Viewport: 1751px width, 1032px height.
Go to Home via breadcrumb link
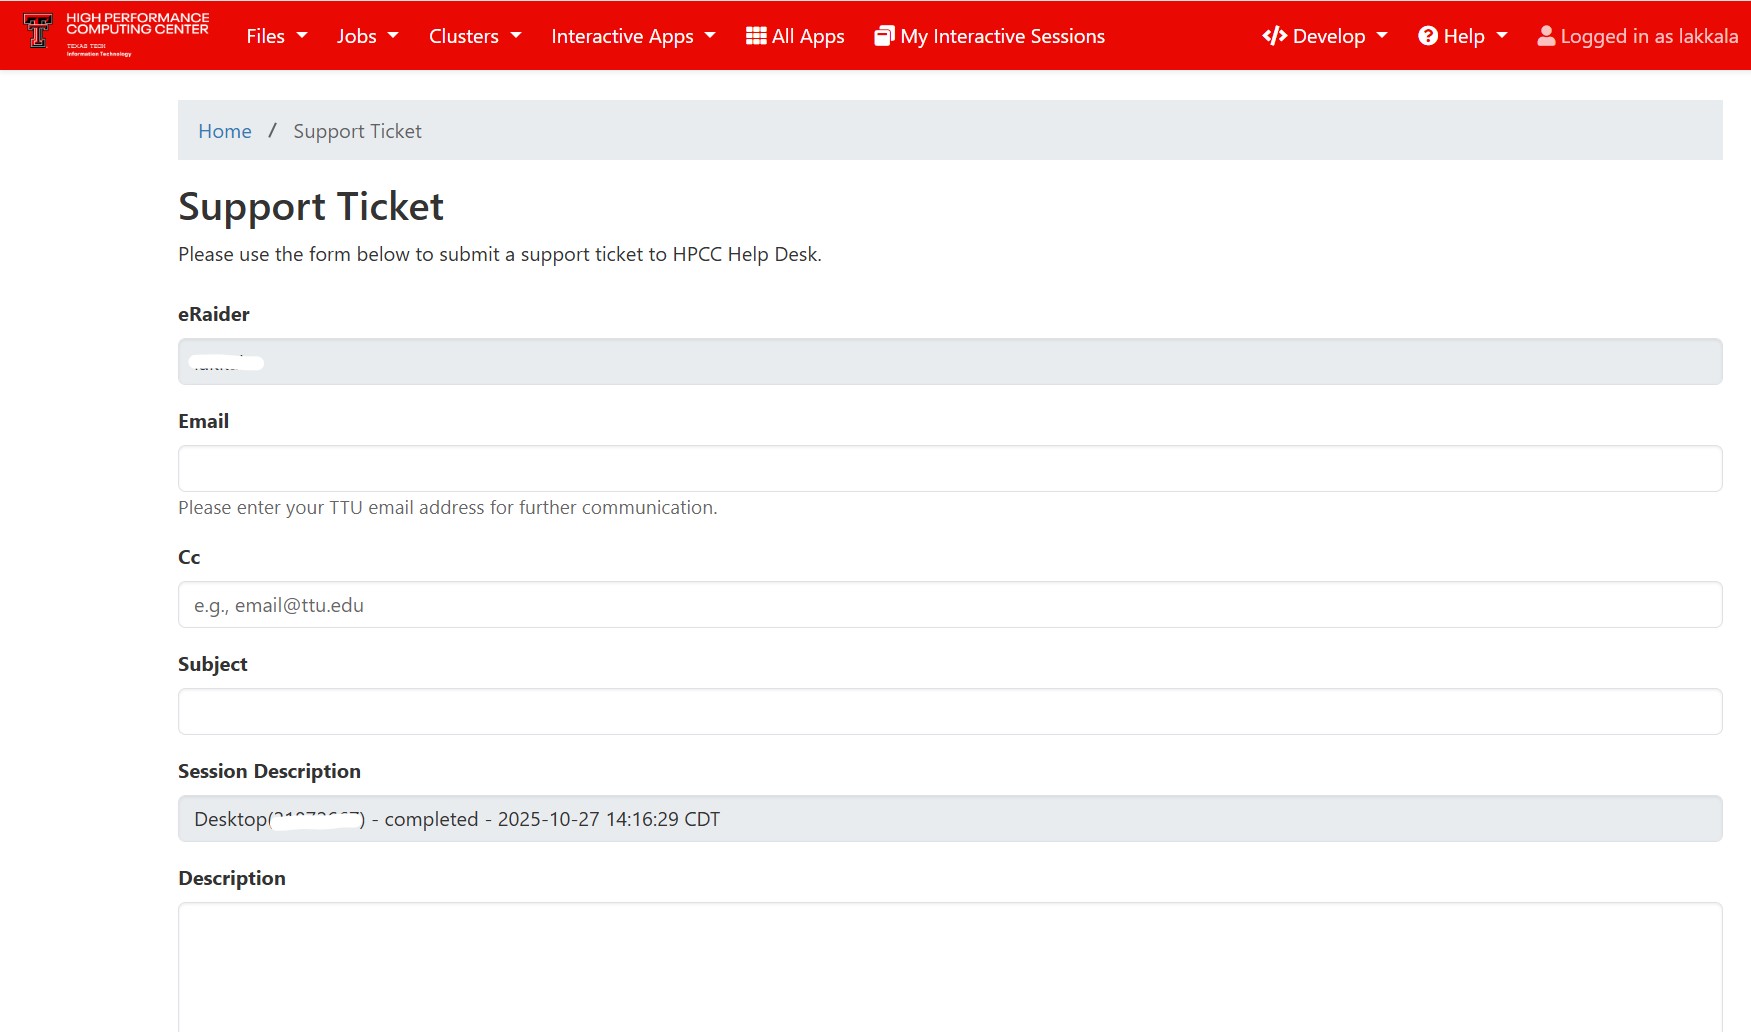225,131
